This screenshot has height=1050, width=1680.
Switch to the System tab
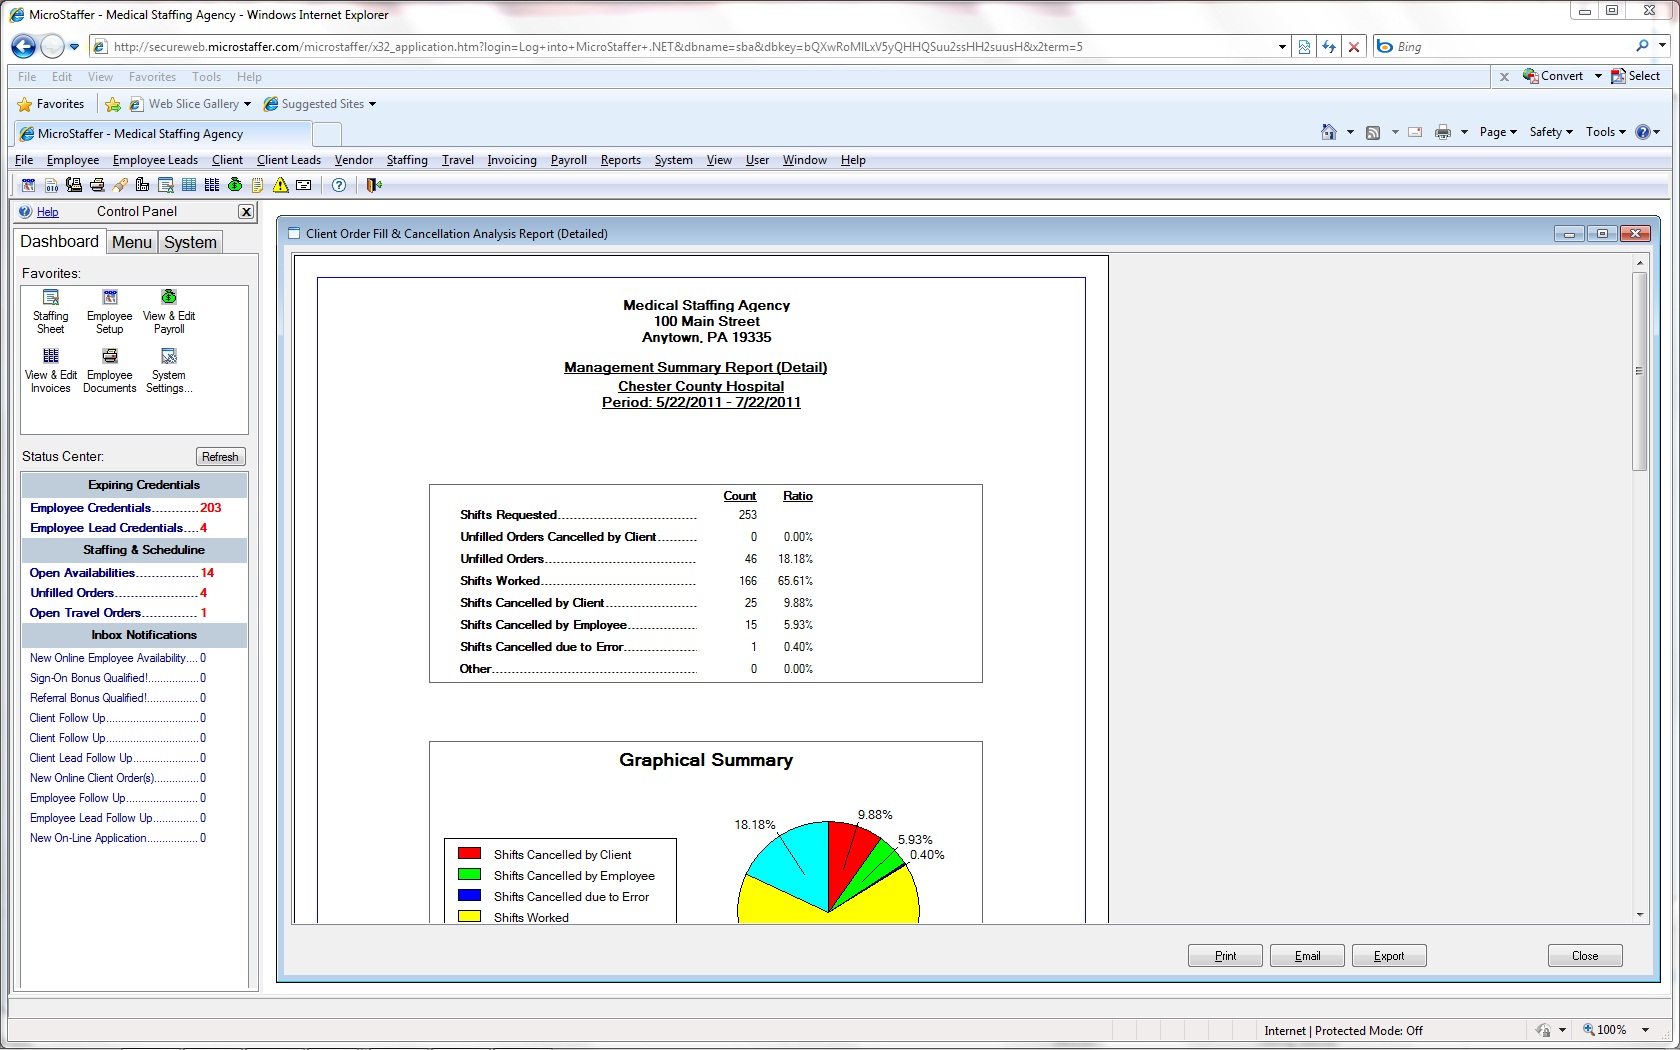[190, 242]
